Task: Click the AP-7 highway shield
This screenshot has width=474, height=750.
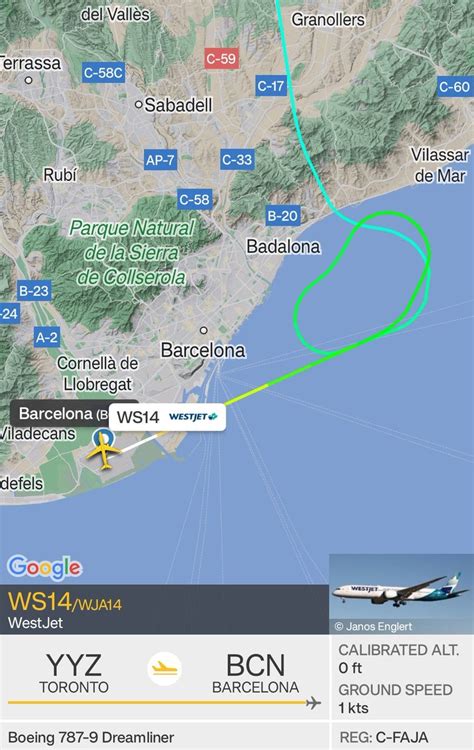Action: (x=161, y=160)
